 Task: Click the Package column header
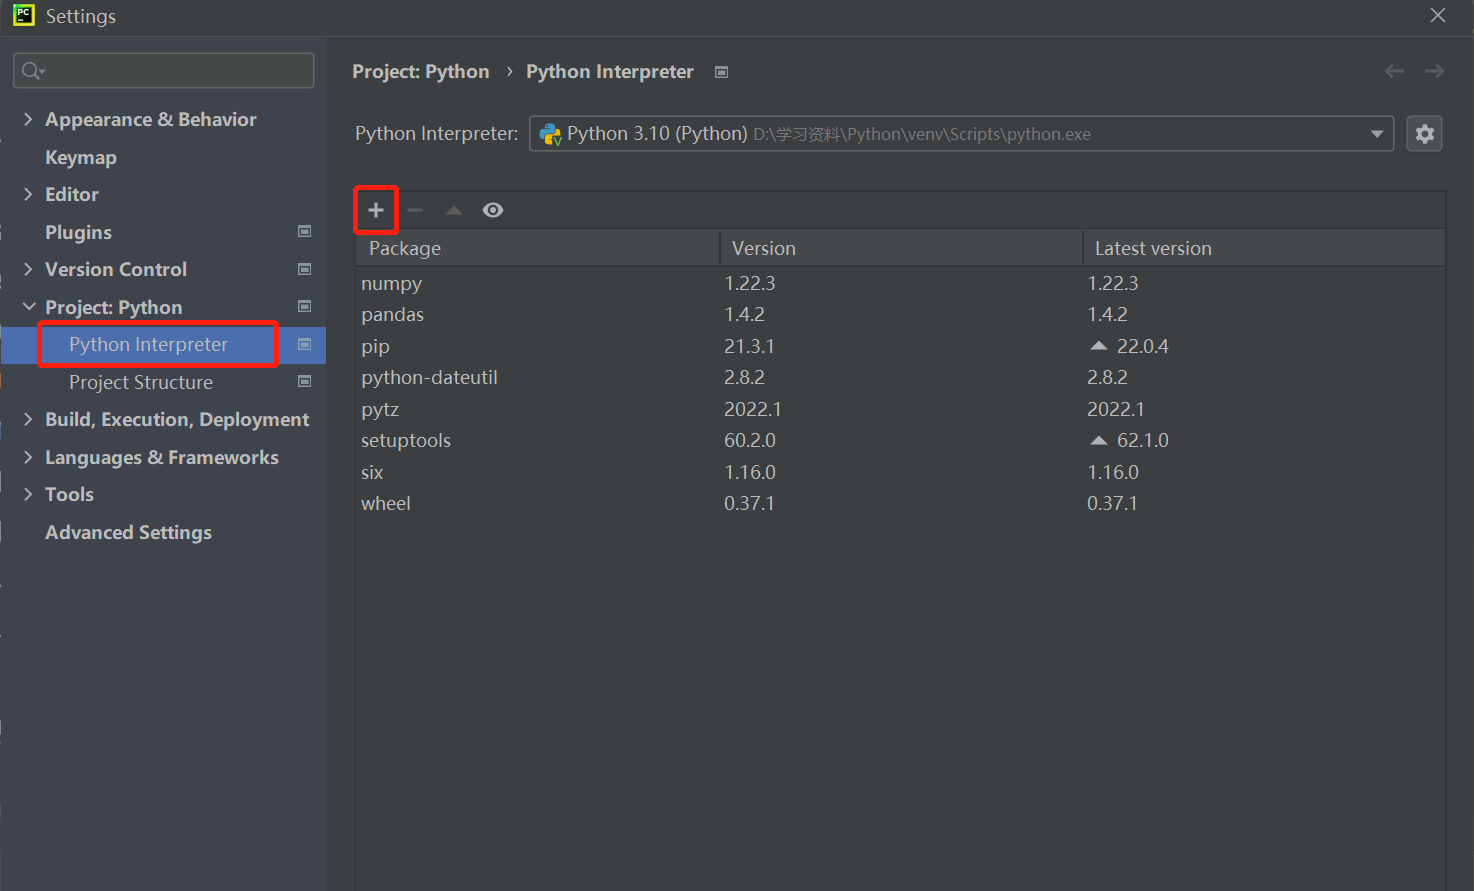[x=405, y=248]
